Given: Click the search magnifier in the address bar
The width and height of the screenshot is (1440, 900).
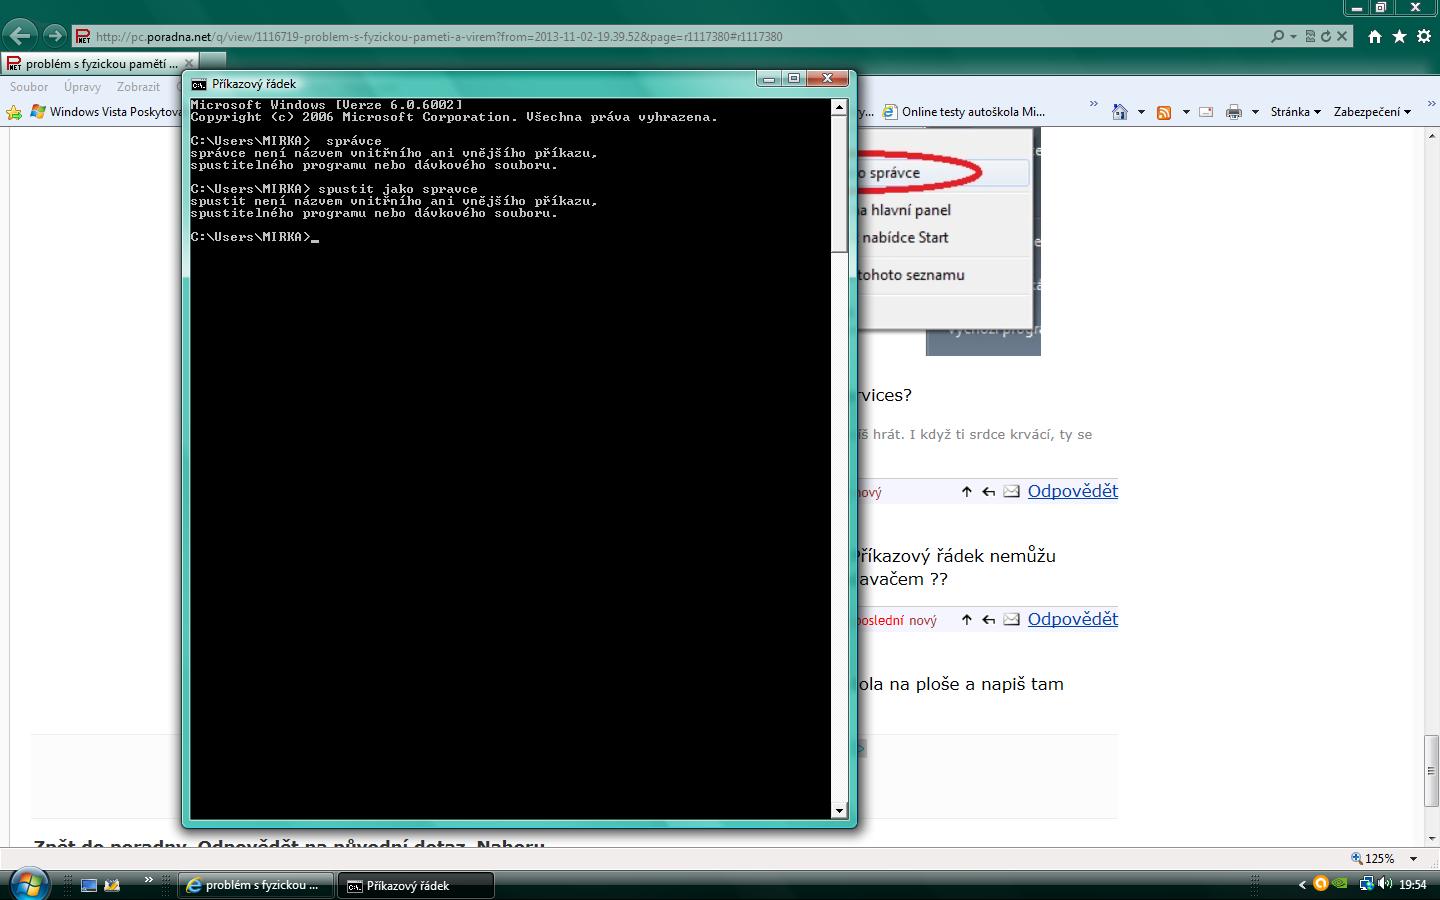Looking at the screenshot, I should coord(1277,36).
